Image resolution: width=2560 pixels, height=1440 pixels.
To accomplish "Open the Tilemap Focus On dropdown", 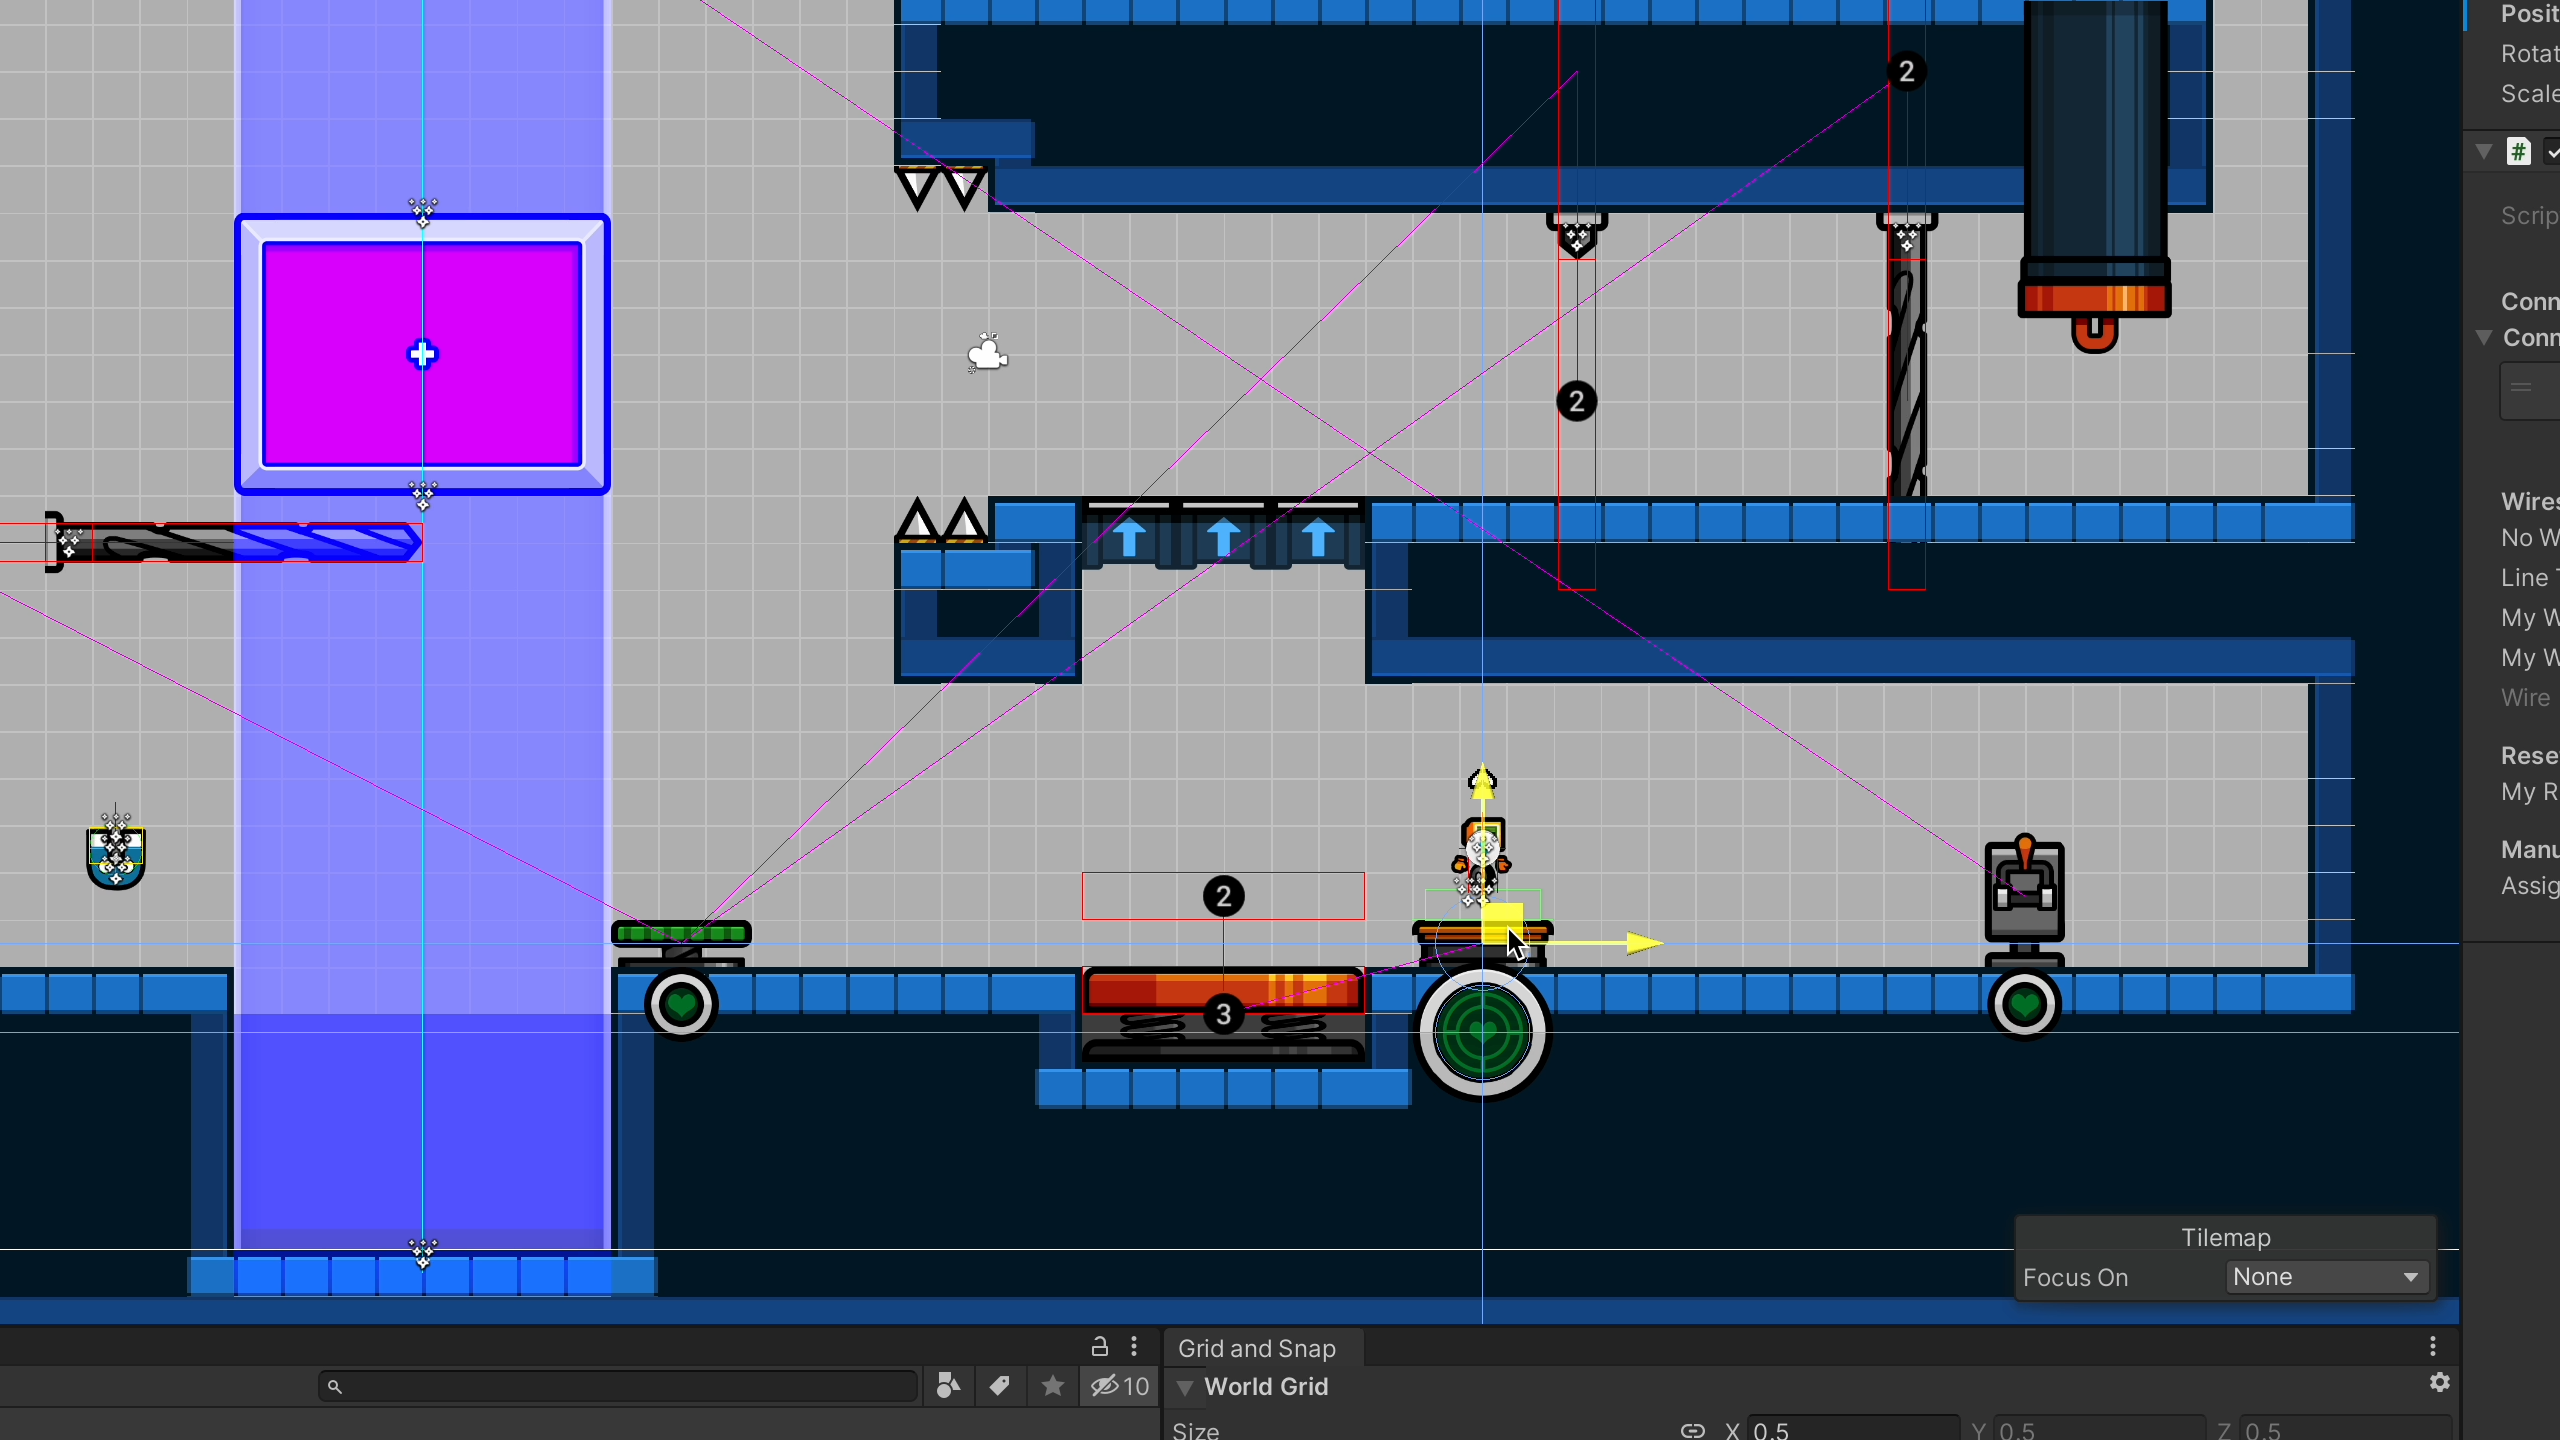I will click(x=2326, y=1277).
